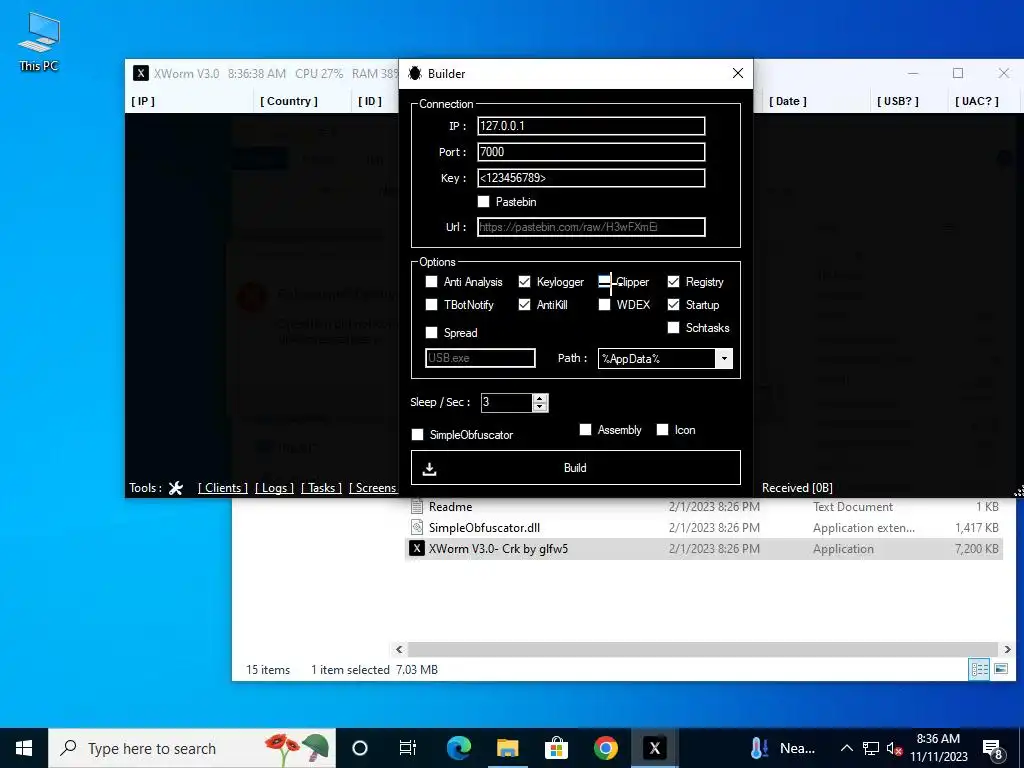Click the XWorm V3.0 application file icon
The image size is (1024, 768).
(417, 549)
